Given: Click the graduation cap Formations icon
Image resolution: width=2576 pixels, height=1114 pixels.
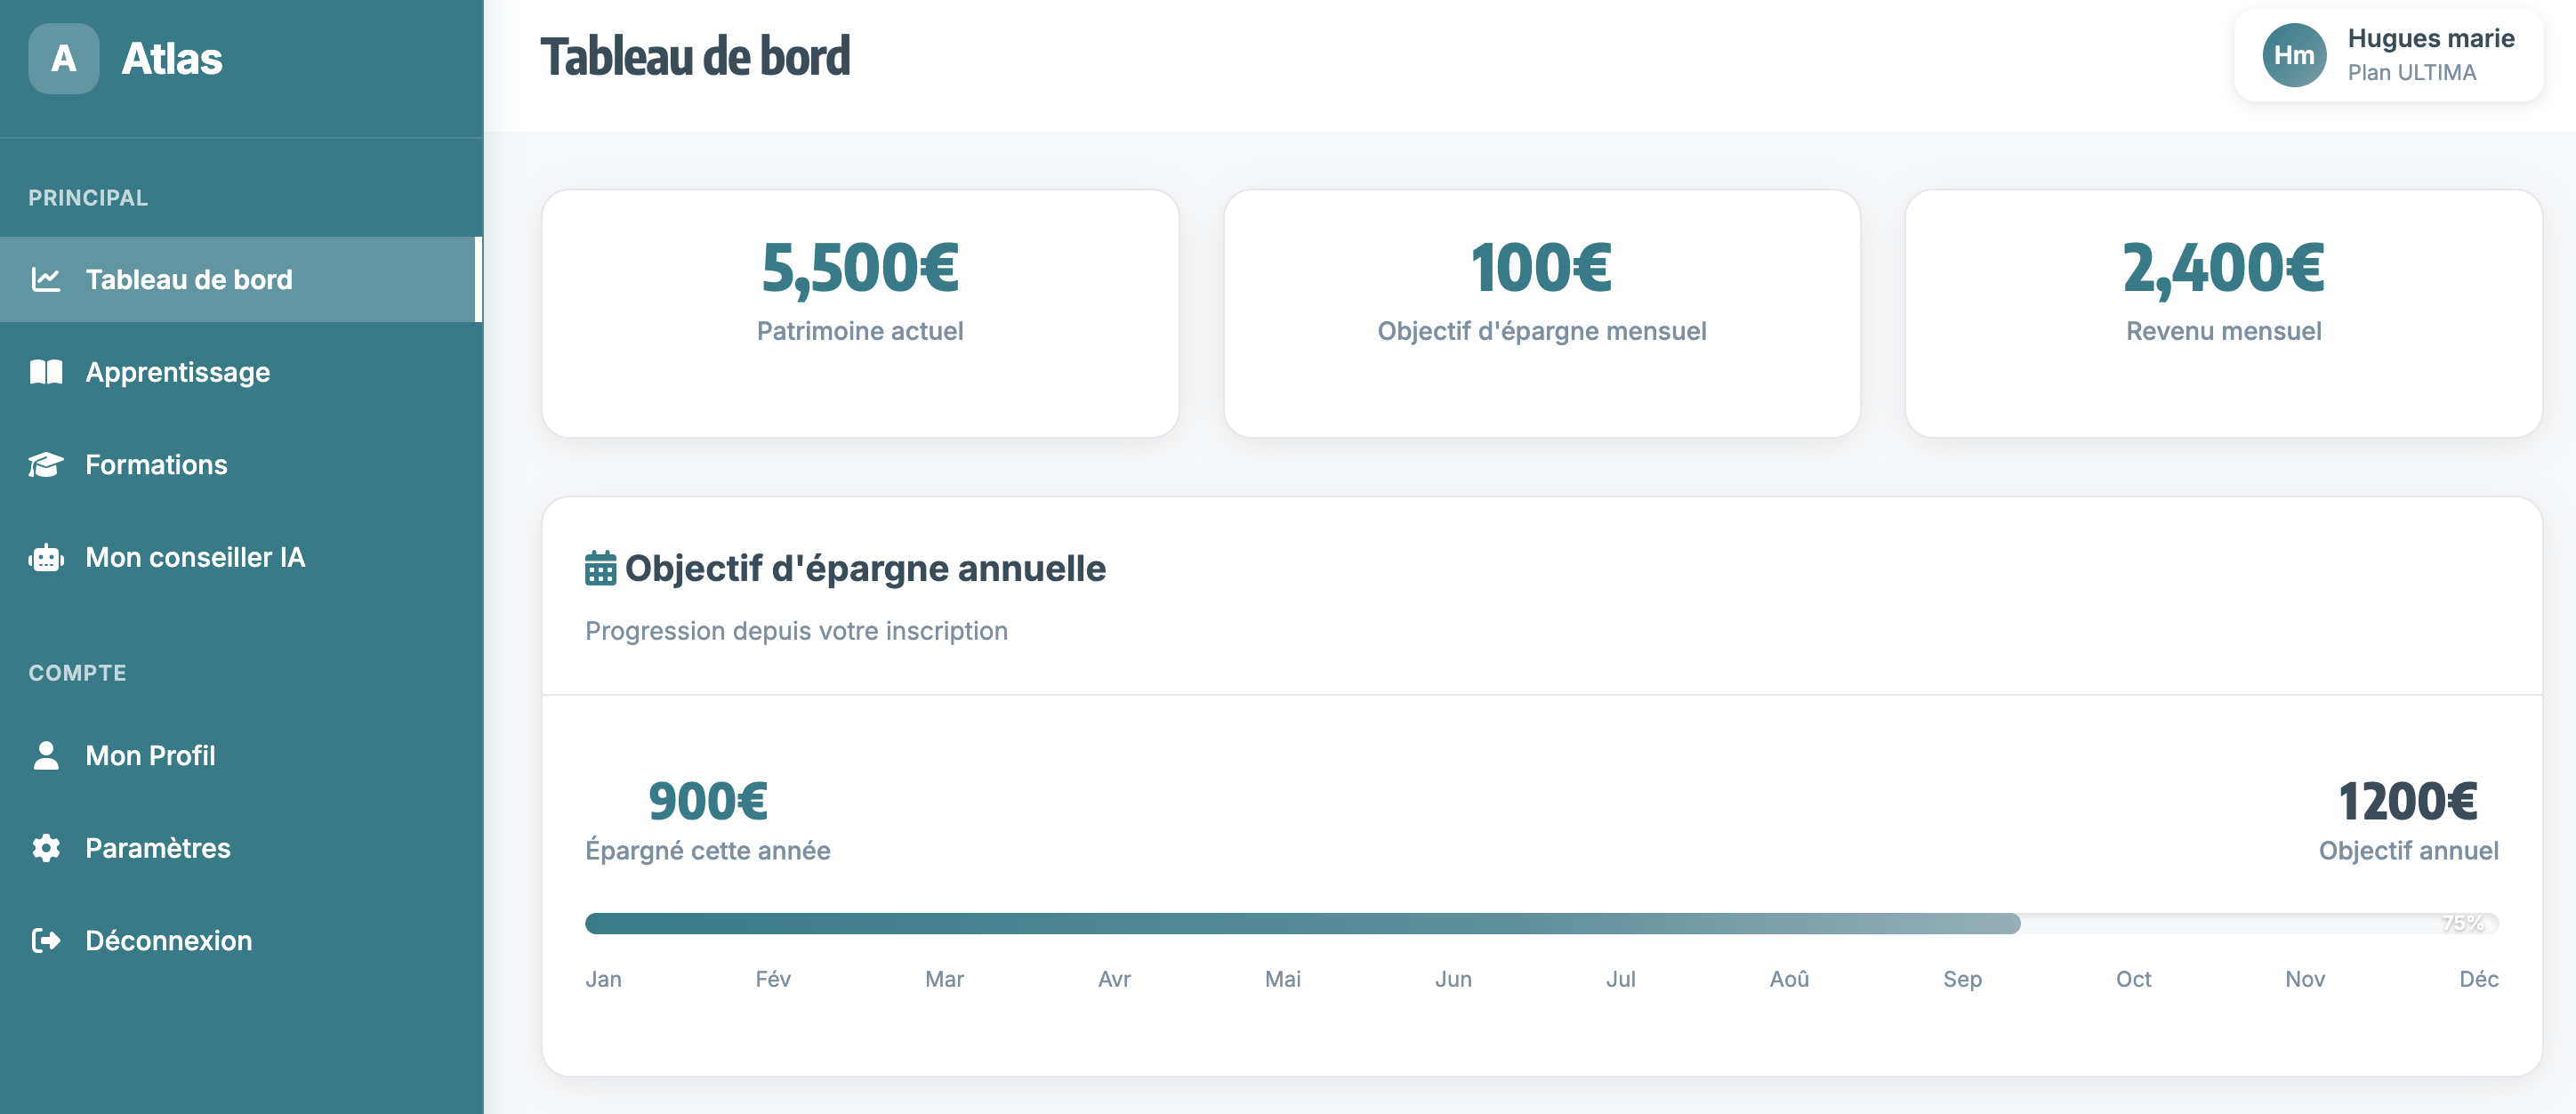Looking at the screenshot, I should pyautogui.click(x=46, y=465).
